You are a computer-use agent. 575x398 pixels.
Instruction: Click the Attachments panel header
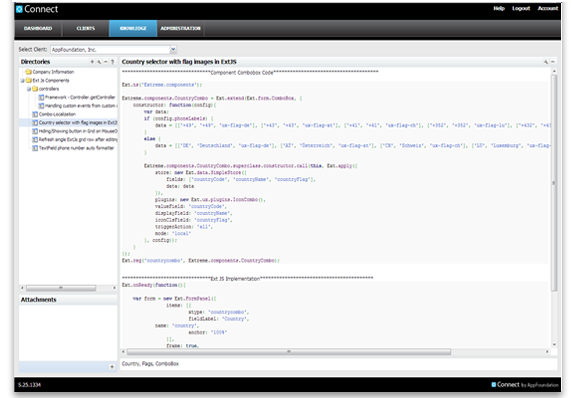pyautogui.click(x=68, y=300)
